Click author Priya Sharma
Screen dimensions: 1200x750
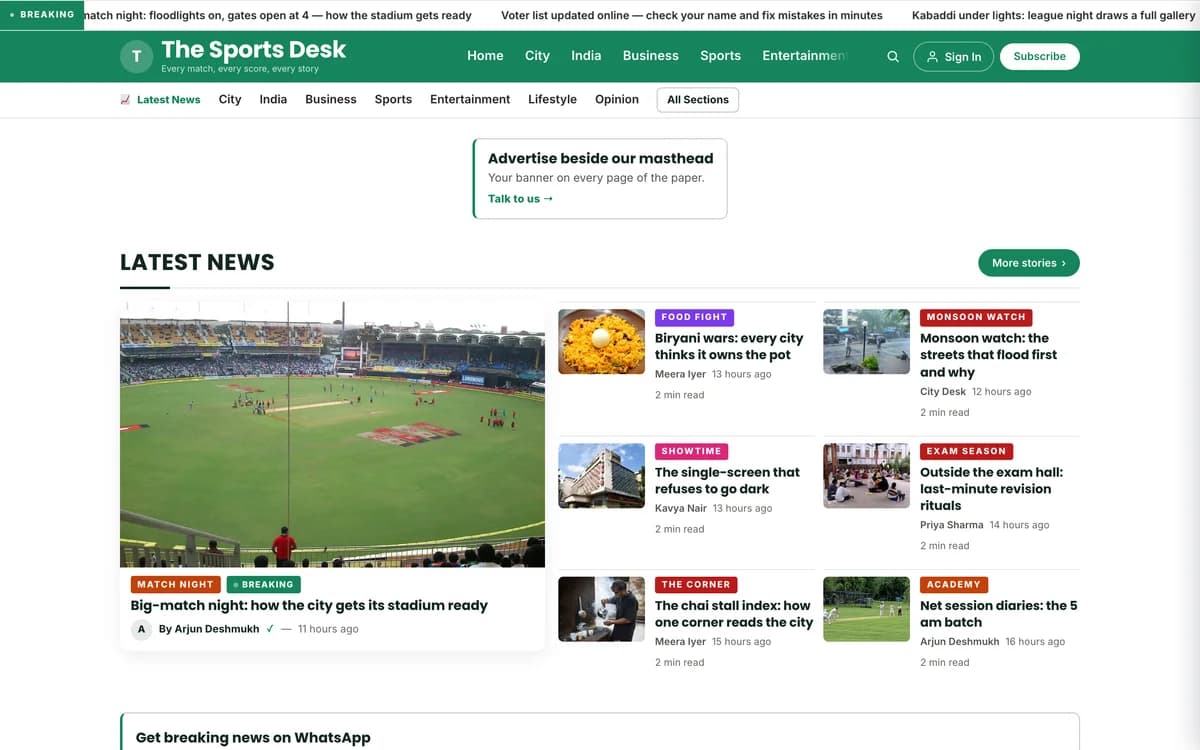click(x=952, y=525)
